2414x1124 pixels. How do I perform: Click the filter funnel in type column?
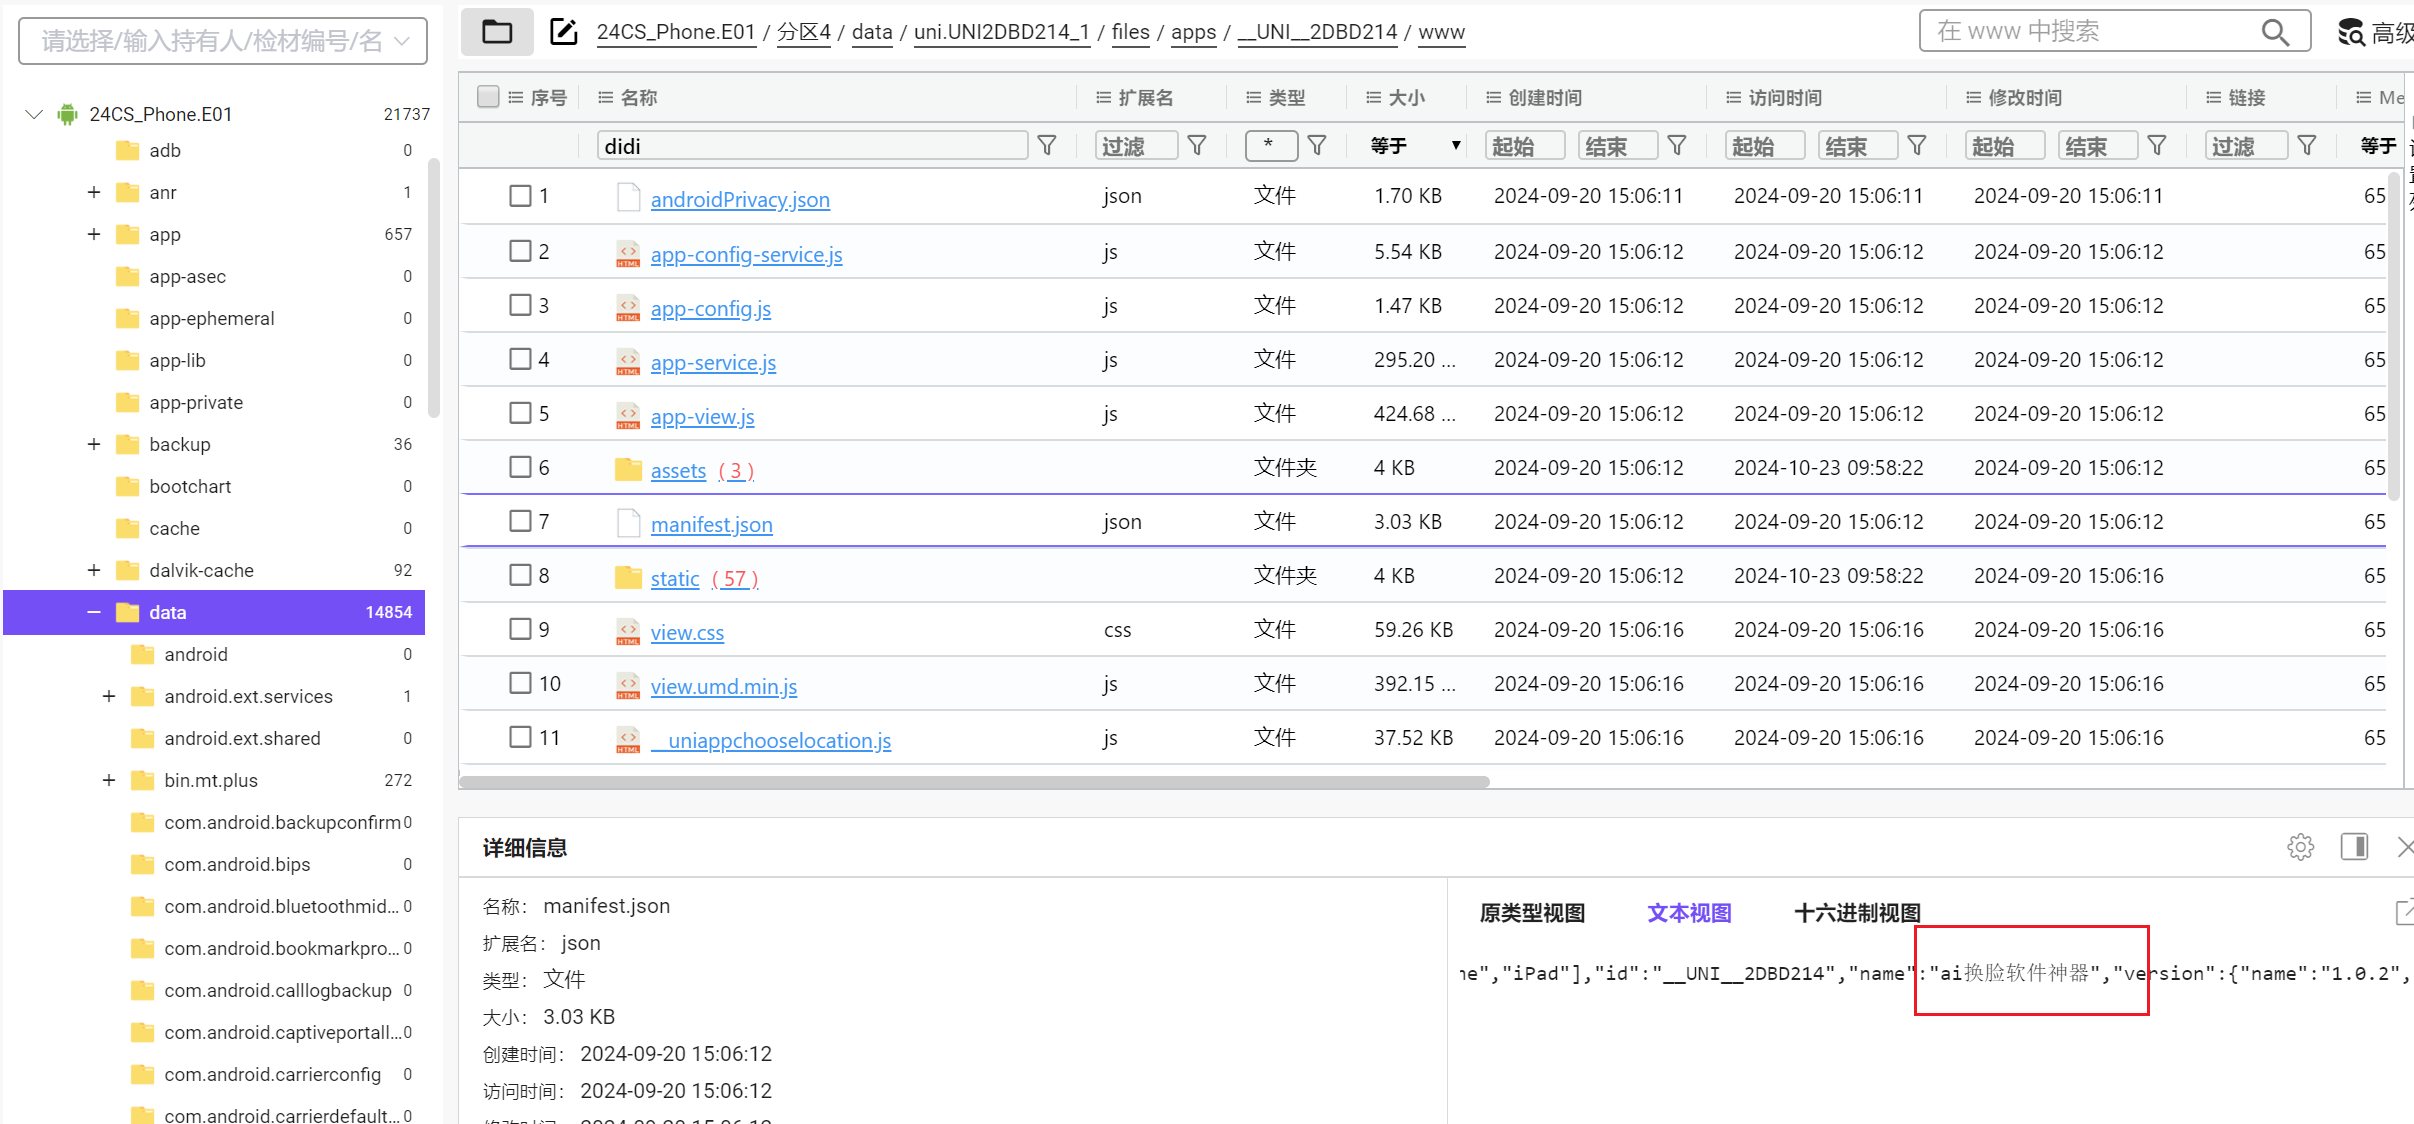(1317, 146)
